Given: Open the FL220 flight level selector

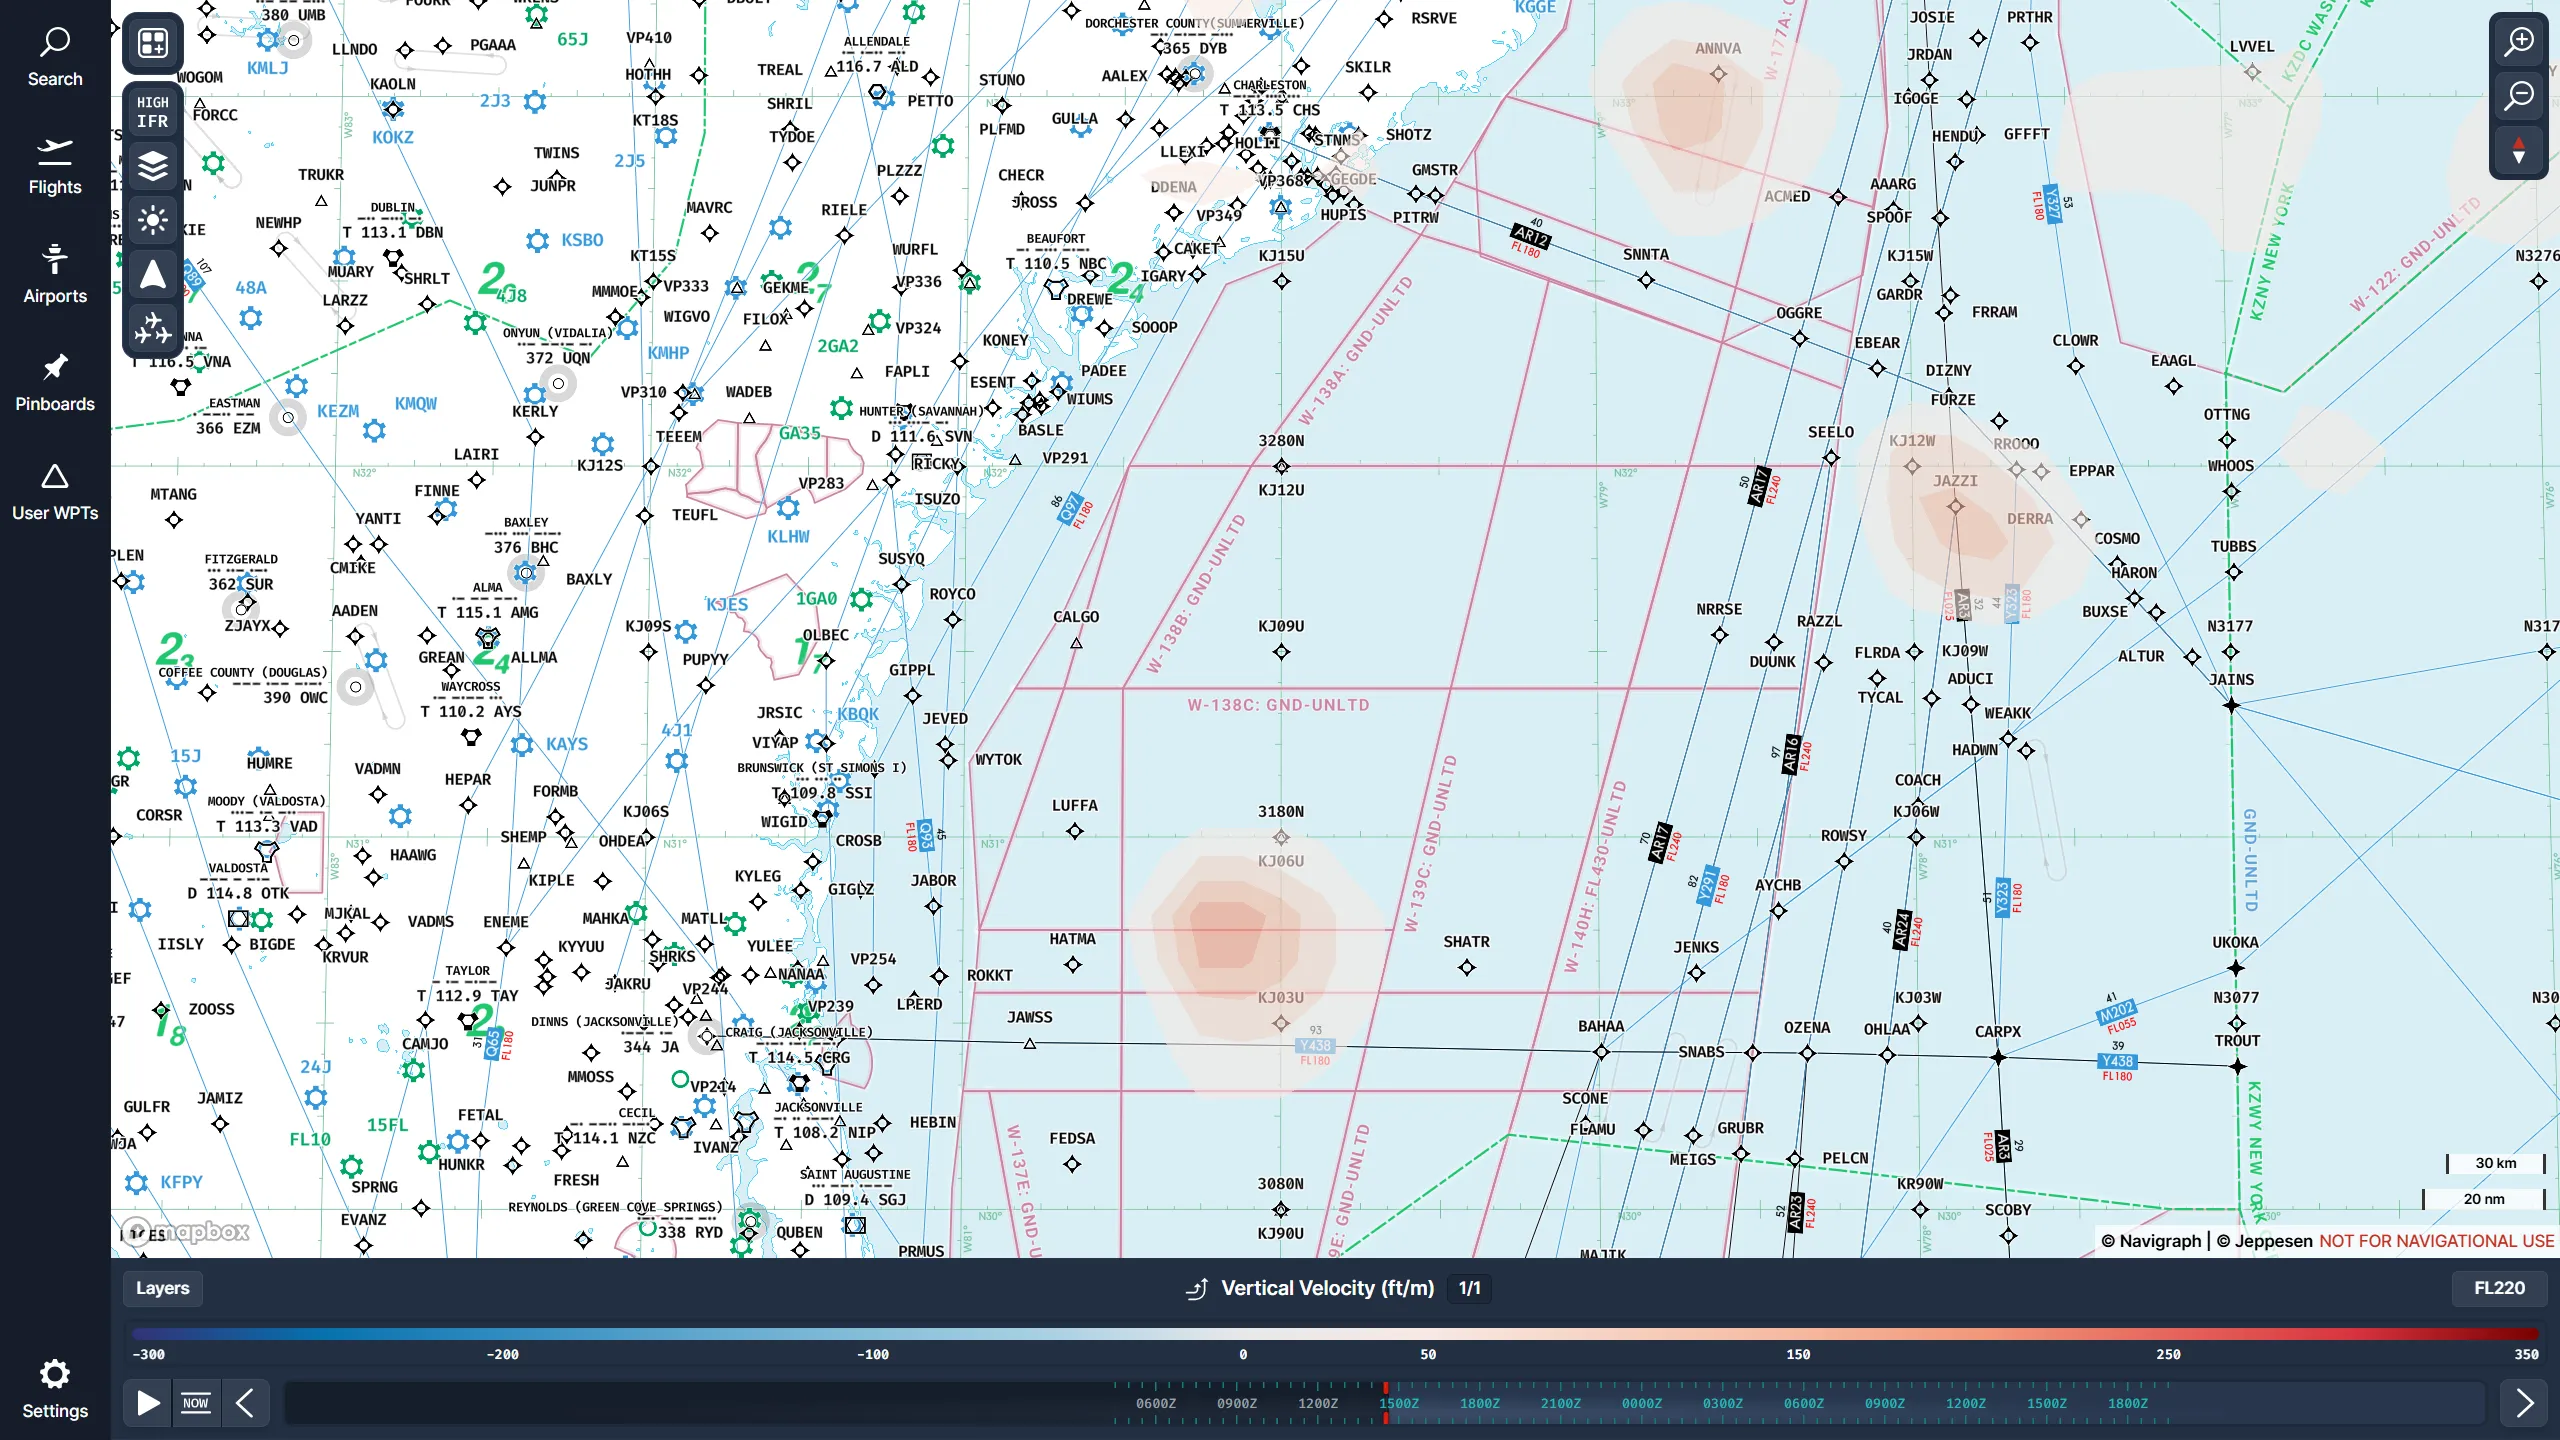Looking at the screenshot, I should 2498,1288.
